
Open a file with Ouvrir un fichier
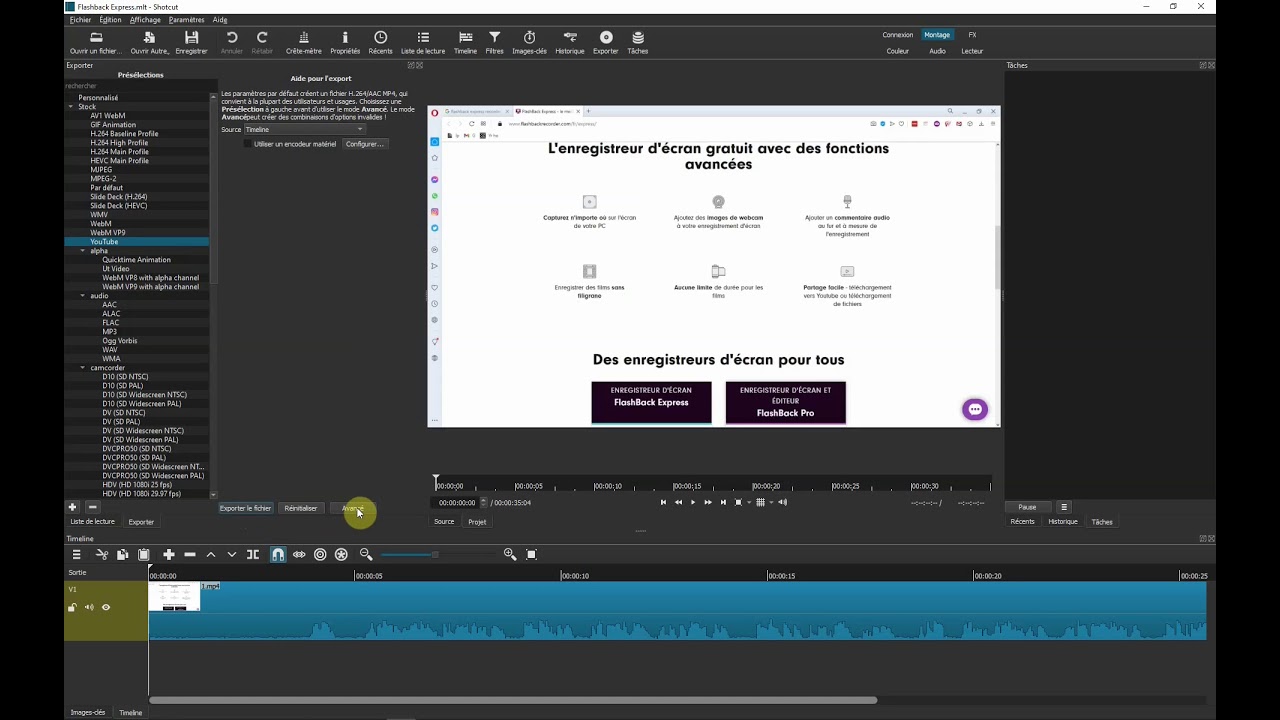pos(95,43)
